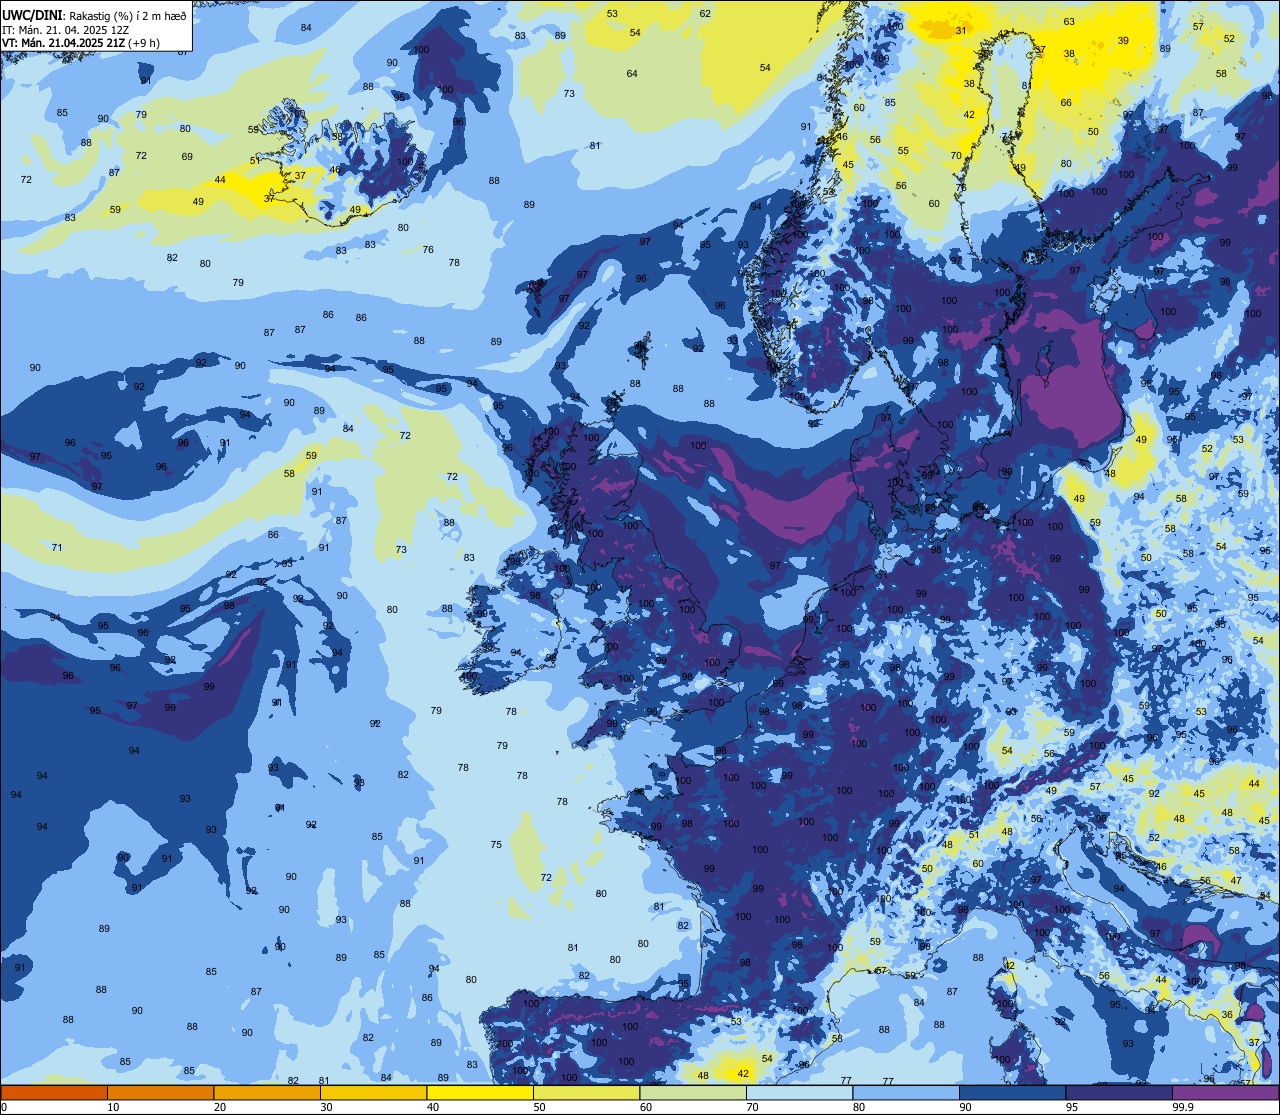Click the valid time line 'VT: Mán. 21.04.2025 21Z (+9 h)'
Image resolution: width=1280 pixels, height=1115 pixels.
(x=82, y=43)
